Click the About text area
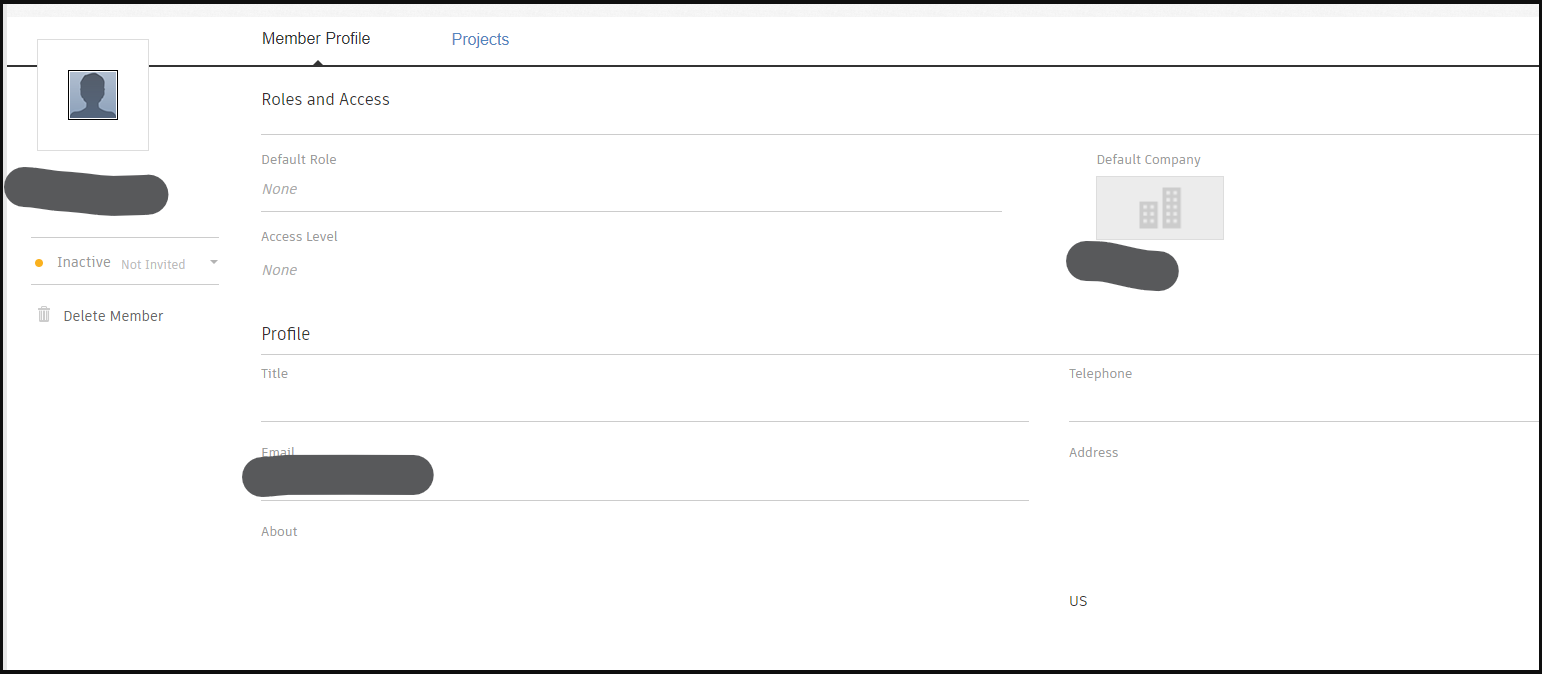Image resolution: width=1542 pixels, height=674 pixels. (x=644, y=570)
